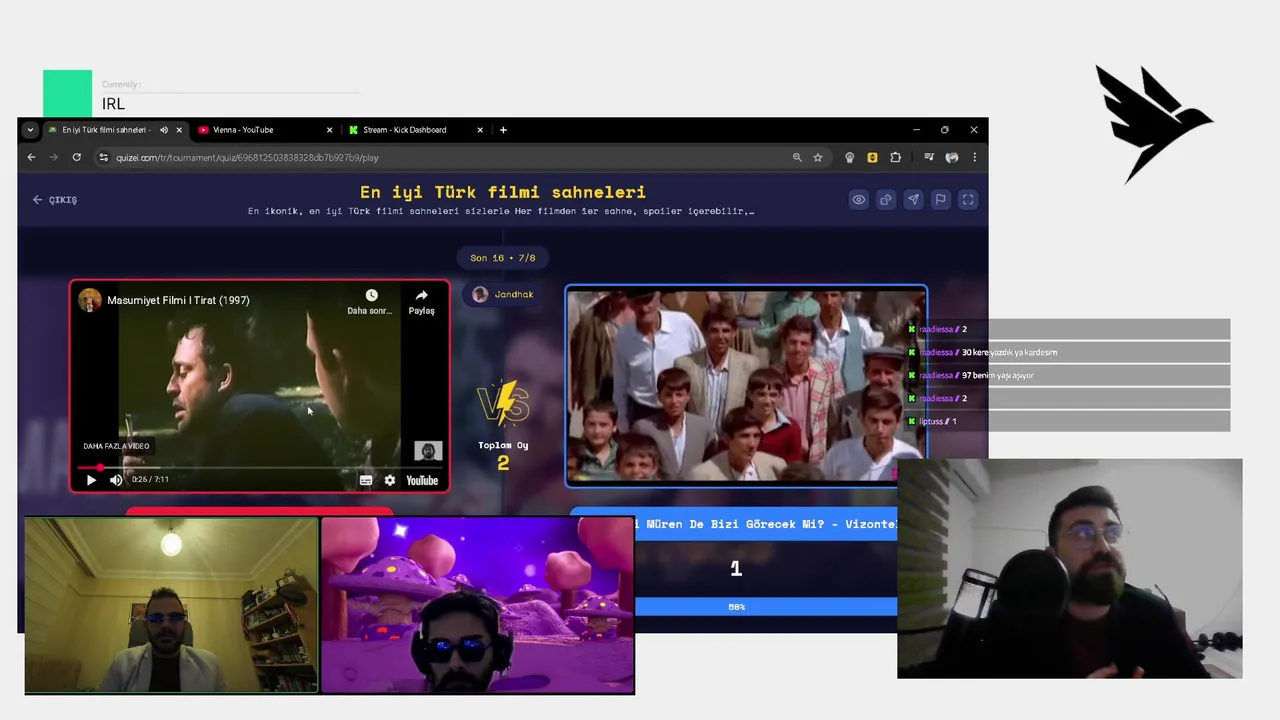Screen dimensions: 1280x720
Task: Open the site info icon in address bar
Action: (103, 157)
